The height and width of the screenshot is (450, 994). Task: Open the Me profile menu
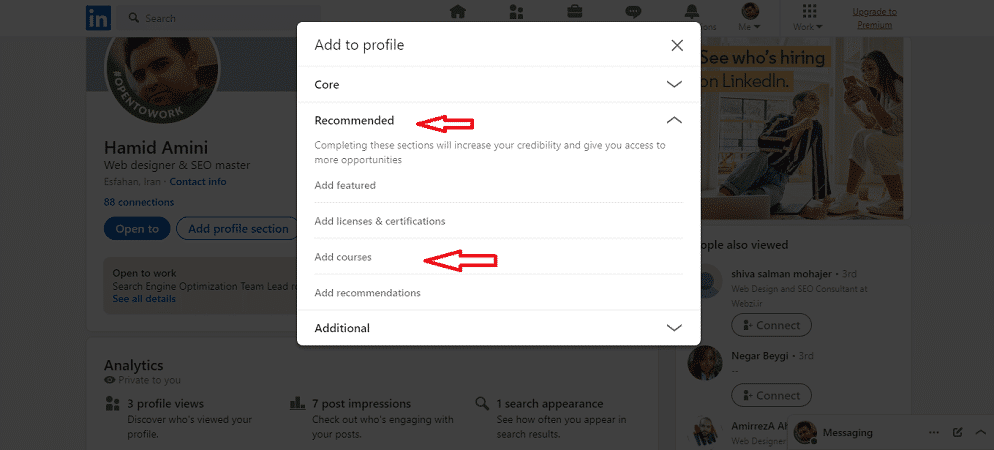pos(750,18)
